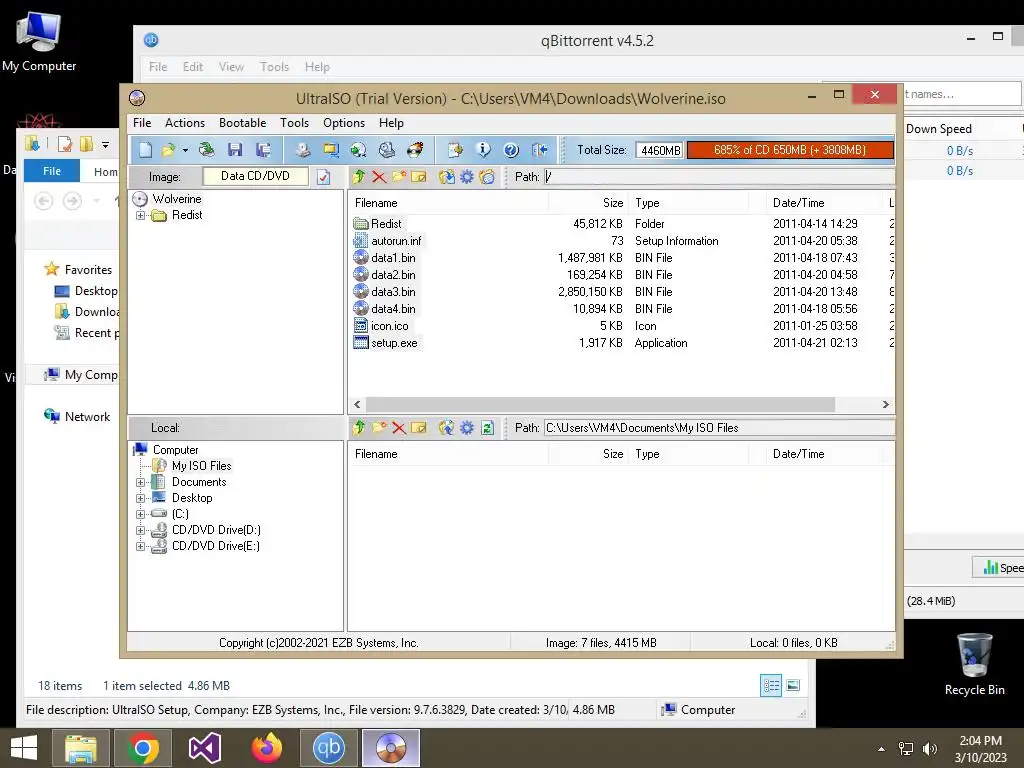Click the horizontal scrollbar in the image file list
The image size is (1024, 768).
tap(600, 404)
